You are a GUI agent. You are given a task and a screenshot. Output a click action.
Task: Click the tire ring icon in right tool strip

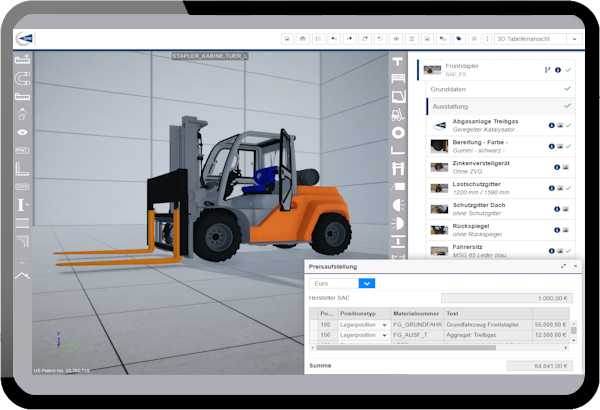(399, 132)
